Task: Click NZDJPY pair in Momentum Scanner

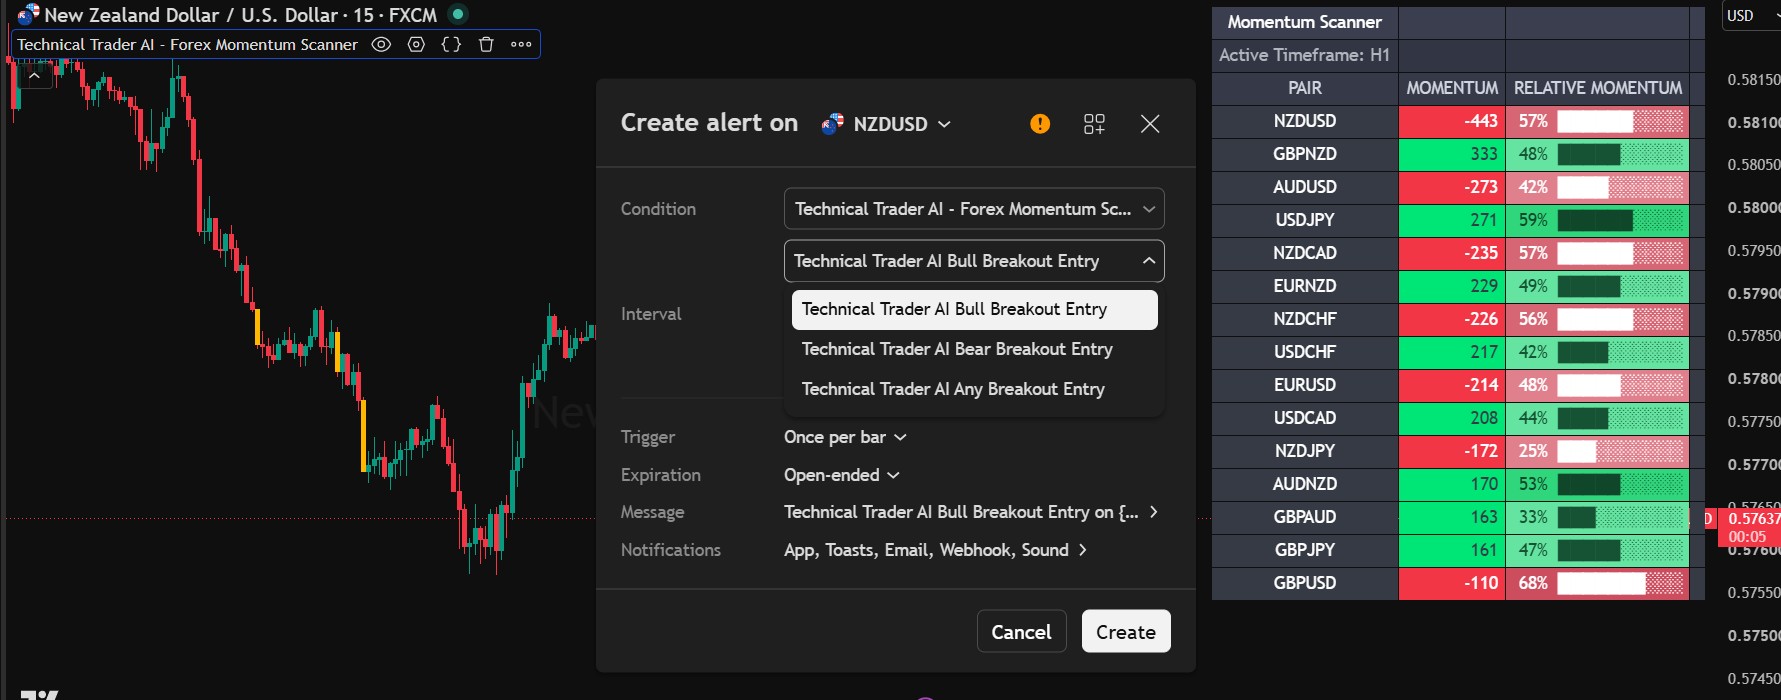Action: pyautogui.click(x=1304, y=451)
